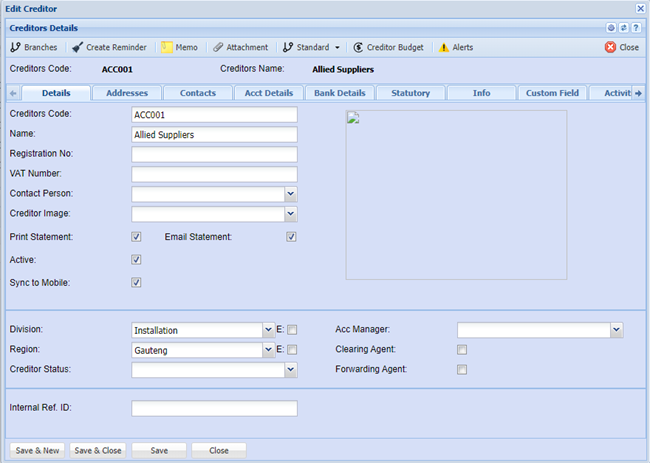Click the VAT Number input field
This screenshot has width=650, height=463.
214,174
